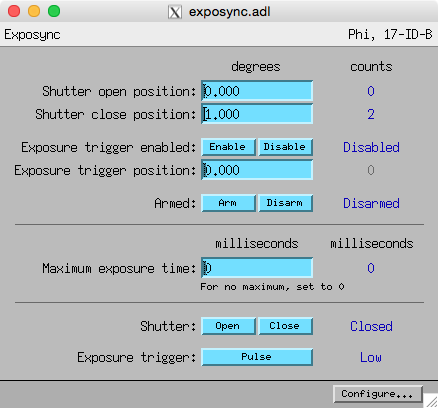Click the X11 icon in the title bar

point(175,12)
